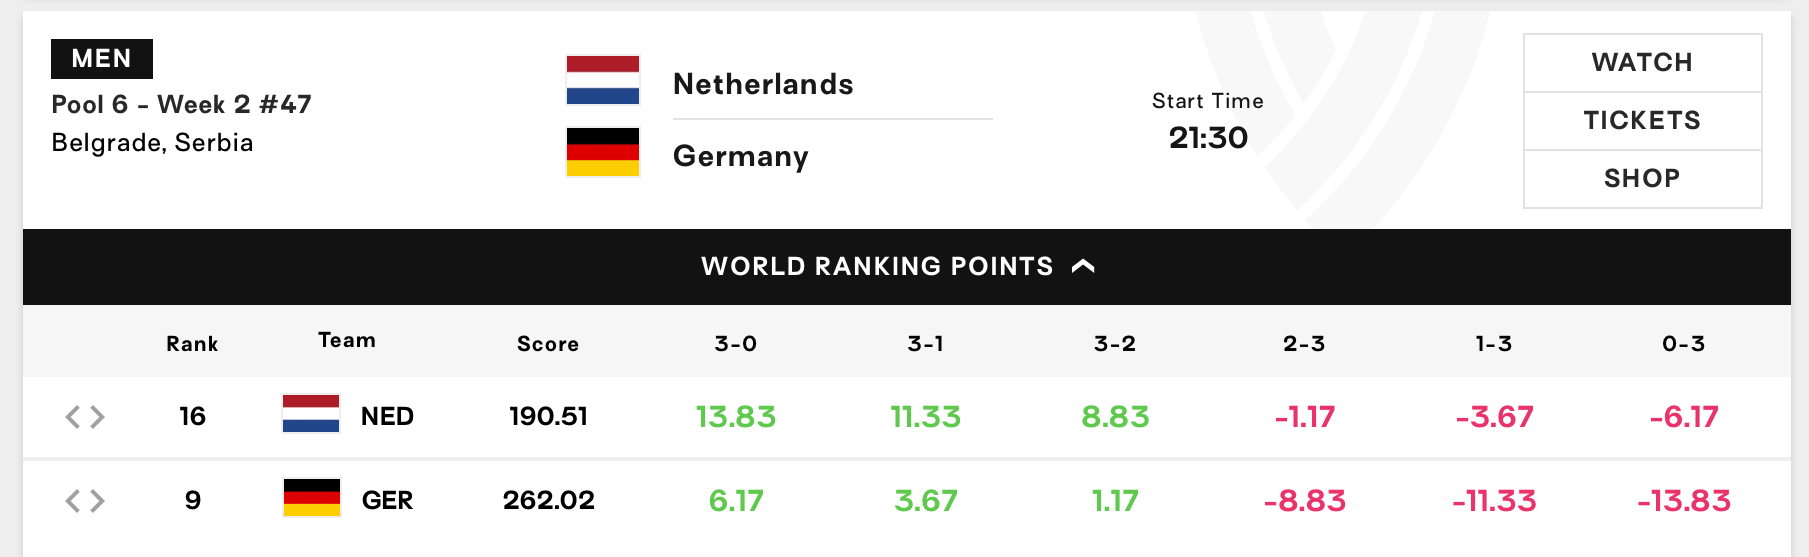This screenshot has height=557, width=1809.
Task: Click the GER team abbreviation
Action: [x=387, y=500]
